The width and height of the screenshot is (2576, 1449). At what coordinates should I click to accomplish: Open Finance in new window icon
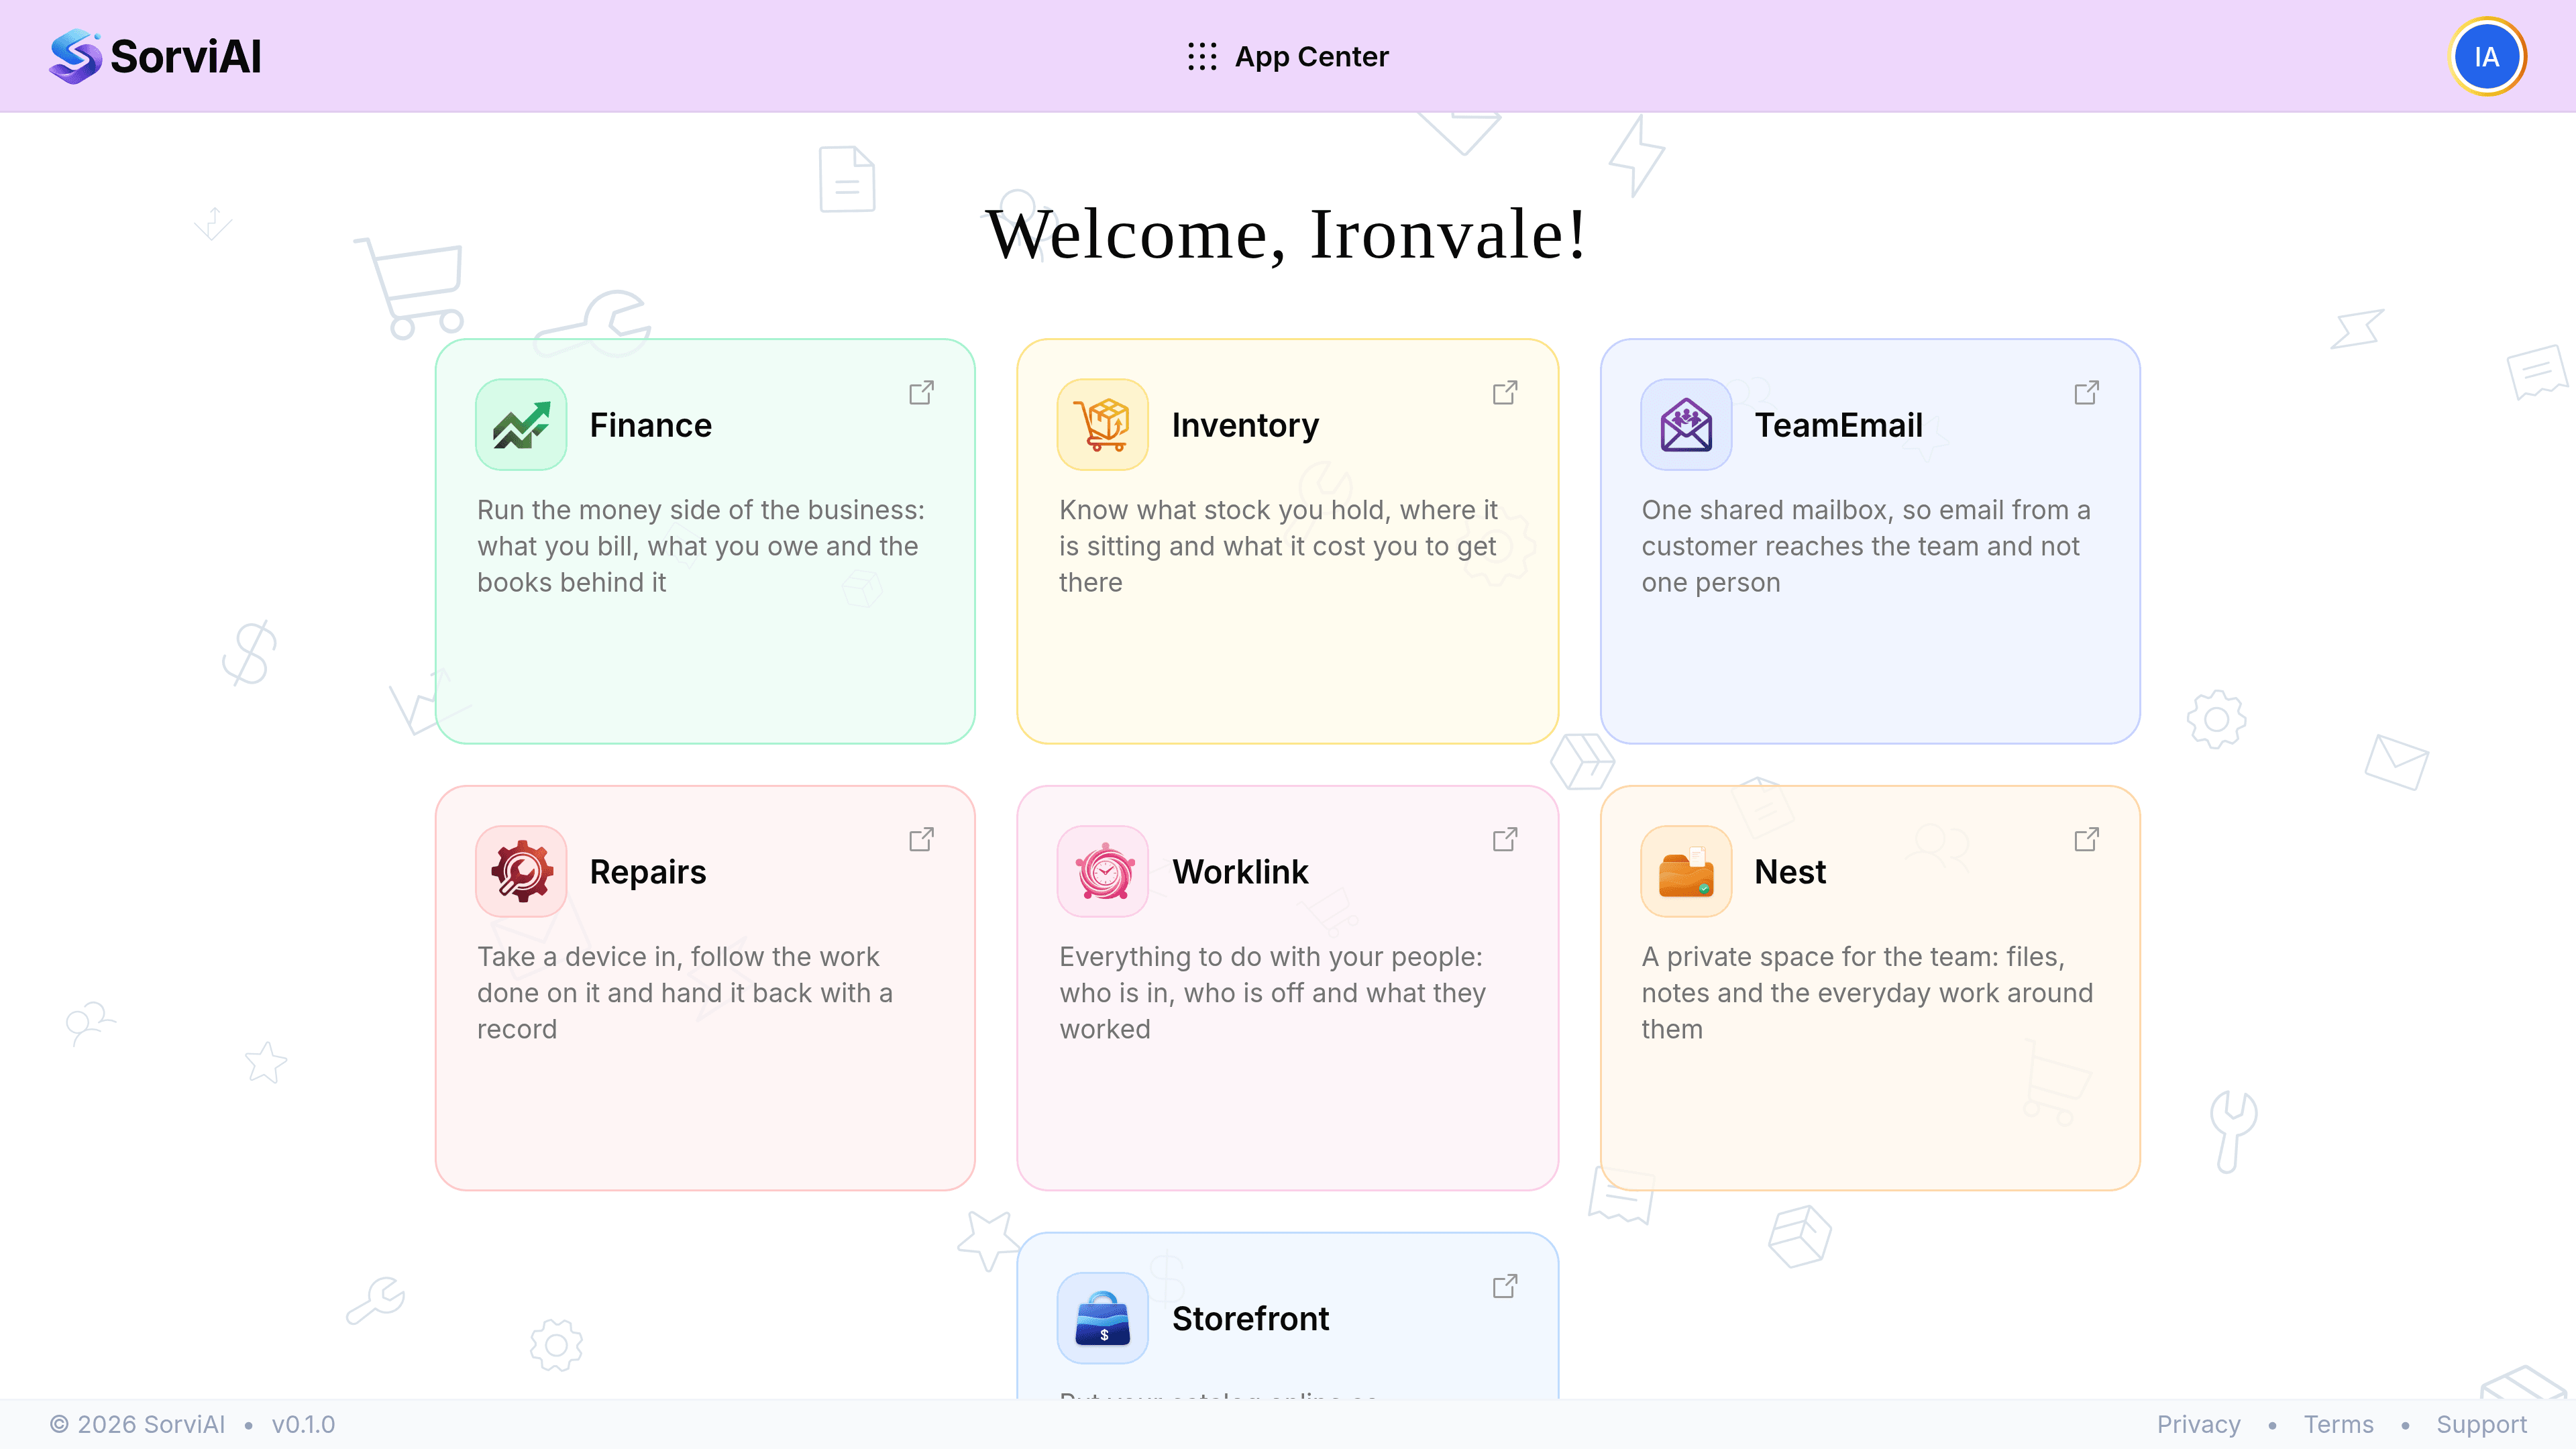[921, 393]
